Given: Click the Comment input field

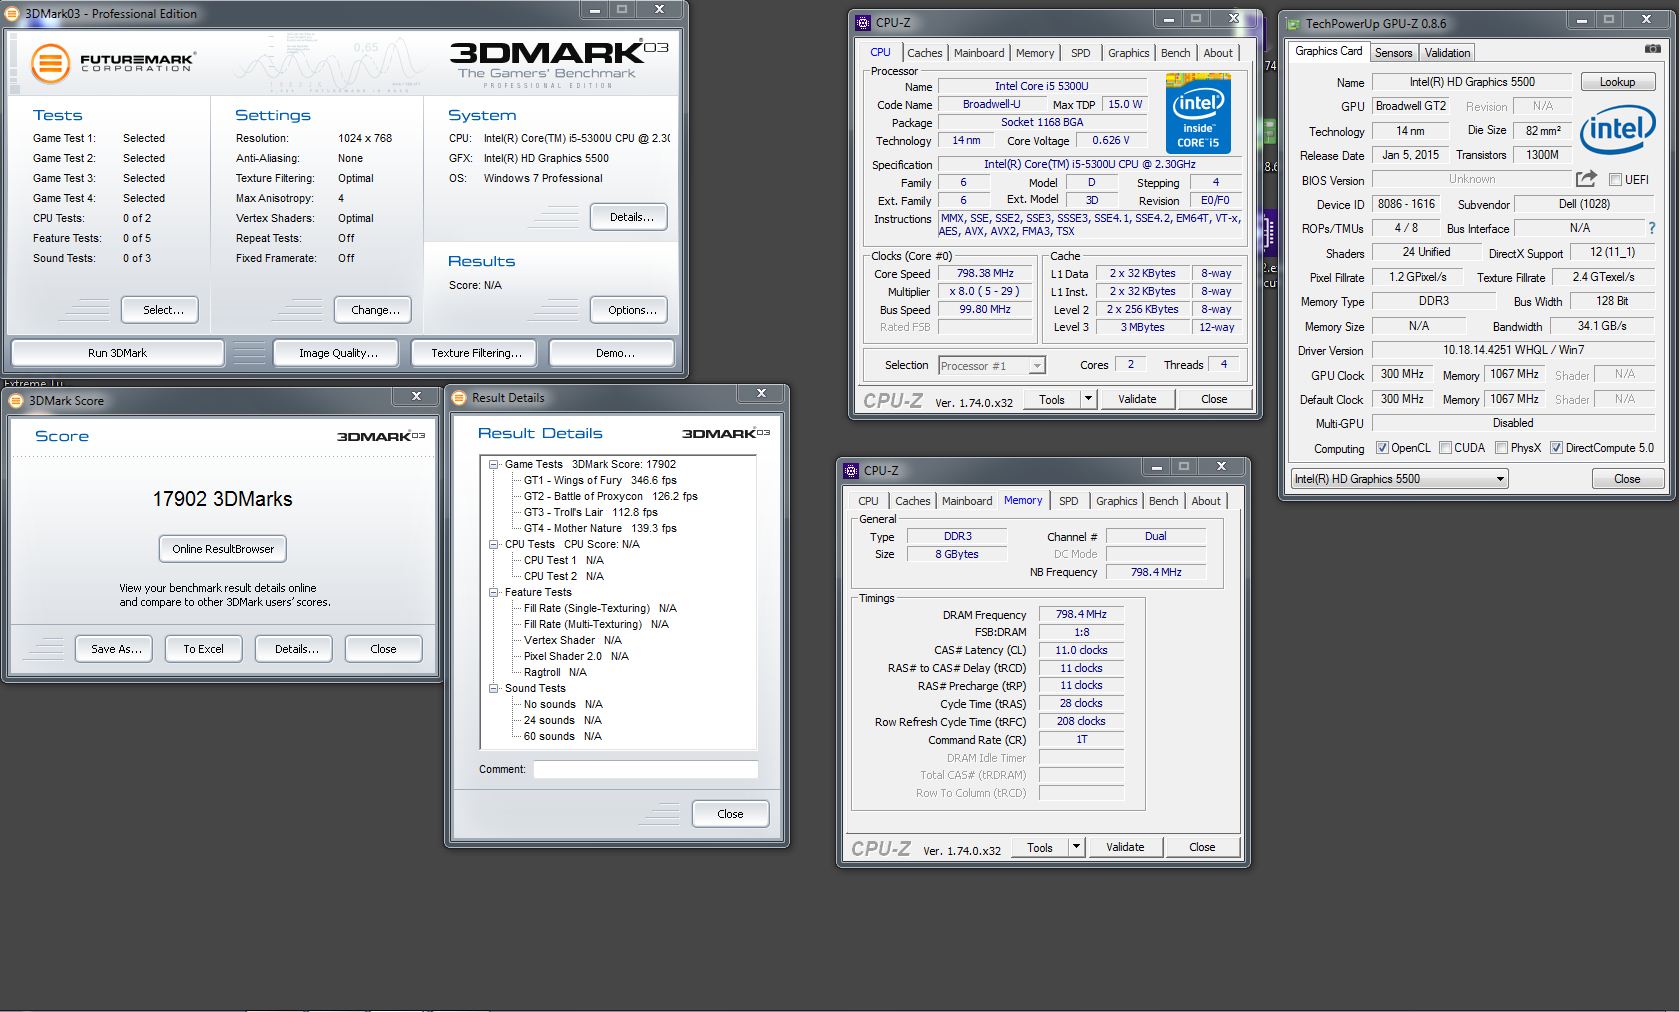Looking at the screenshot, I should pos(645,769).
